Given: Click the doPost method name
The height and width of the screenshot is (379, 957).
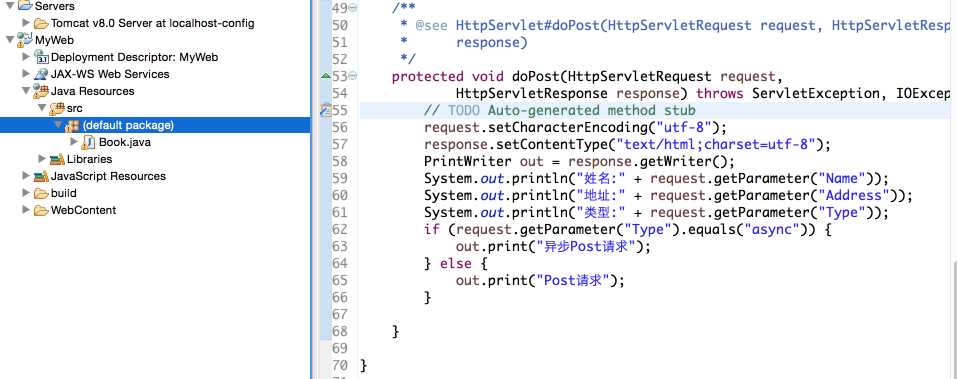Looking at the screenshot, I should pyautogui.click(x=536, y=76).
